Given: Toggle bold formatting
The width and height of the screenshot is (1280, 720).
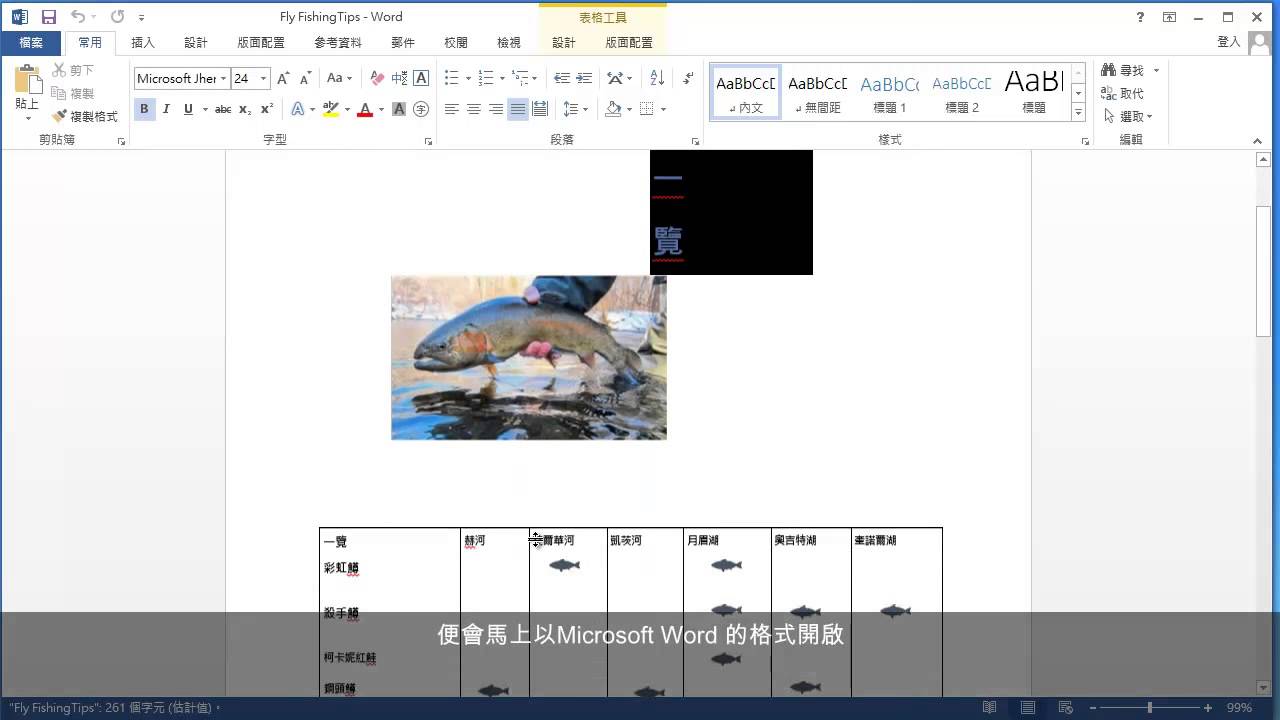Looking at the screenshot, I should tap(144, 109).
